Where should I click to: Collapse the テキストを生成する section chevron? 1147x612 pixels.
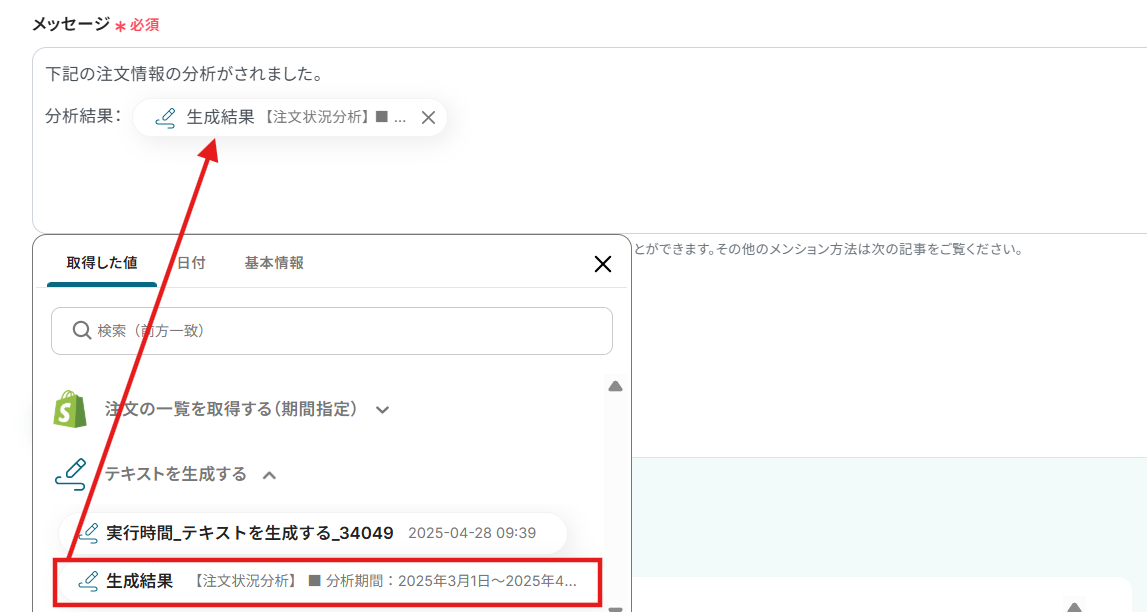[x=269, y=475]
